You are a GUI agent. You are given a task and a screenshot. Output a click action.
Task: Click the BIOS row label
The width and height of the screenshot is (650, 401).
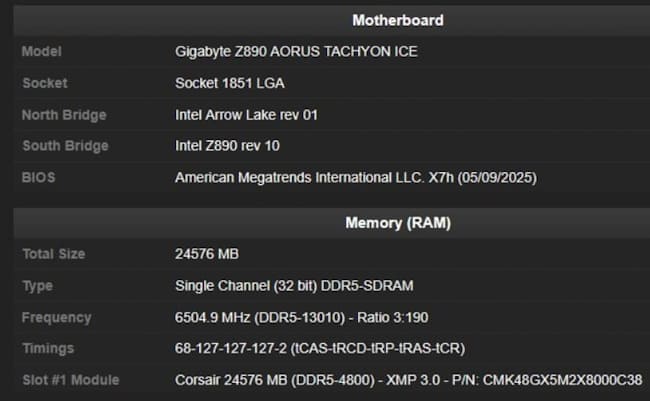[39, 178]
